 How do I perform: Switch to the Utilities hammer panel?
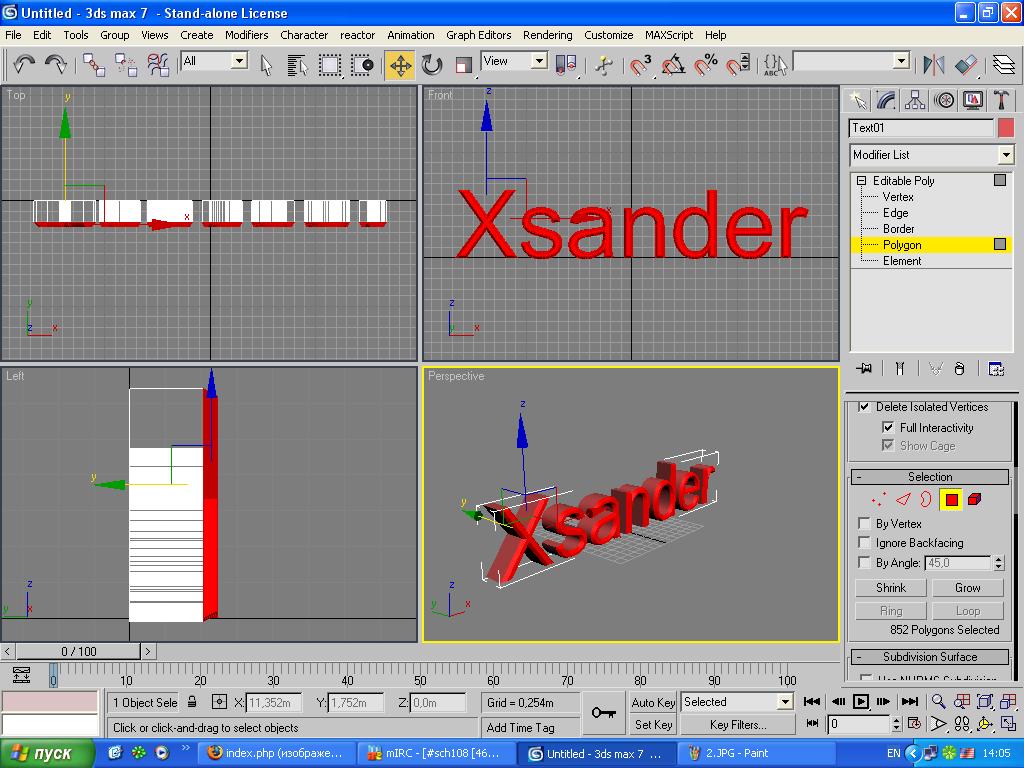[x=1001, y=100]
